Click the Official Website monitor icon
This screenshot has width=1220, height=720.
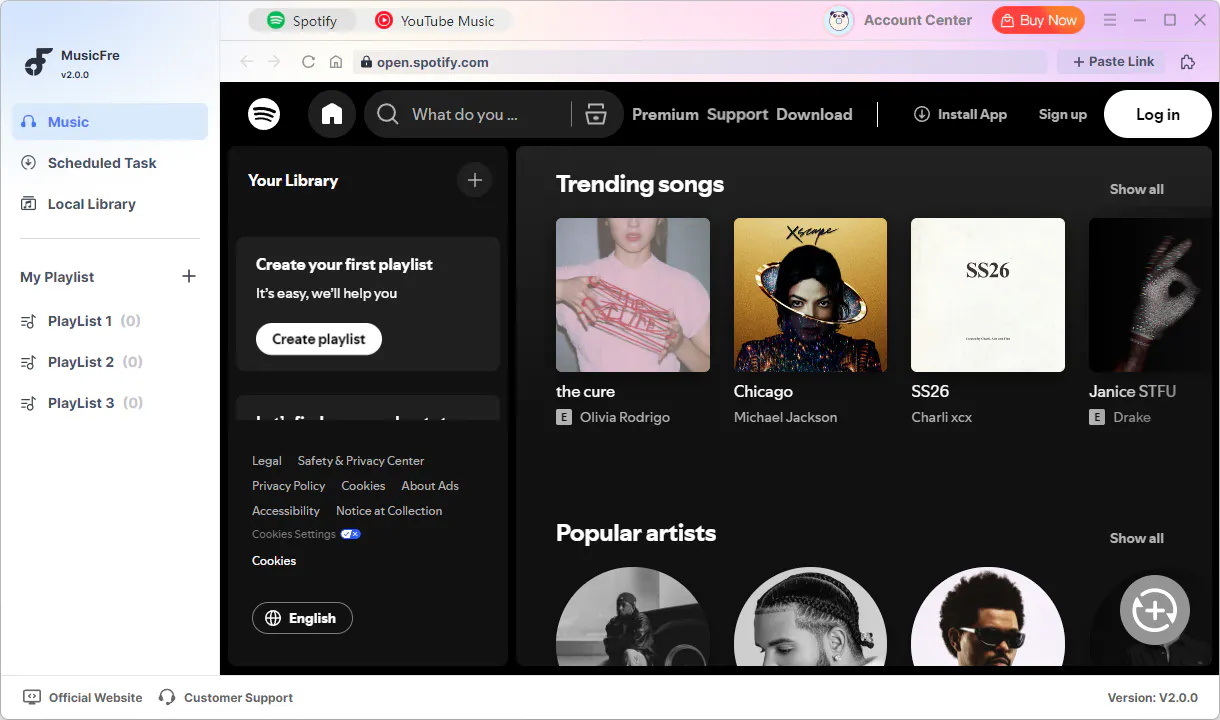click(32, 697)
